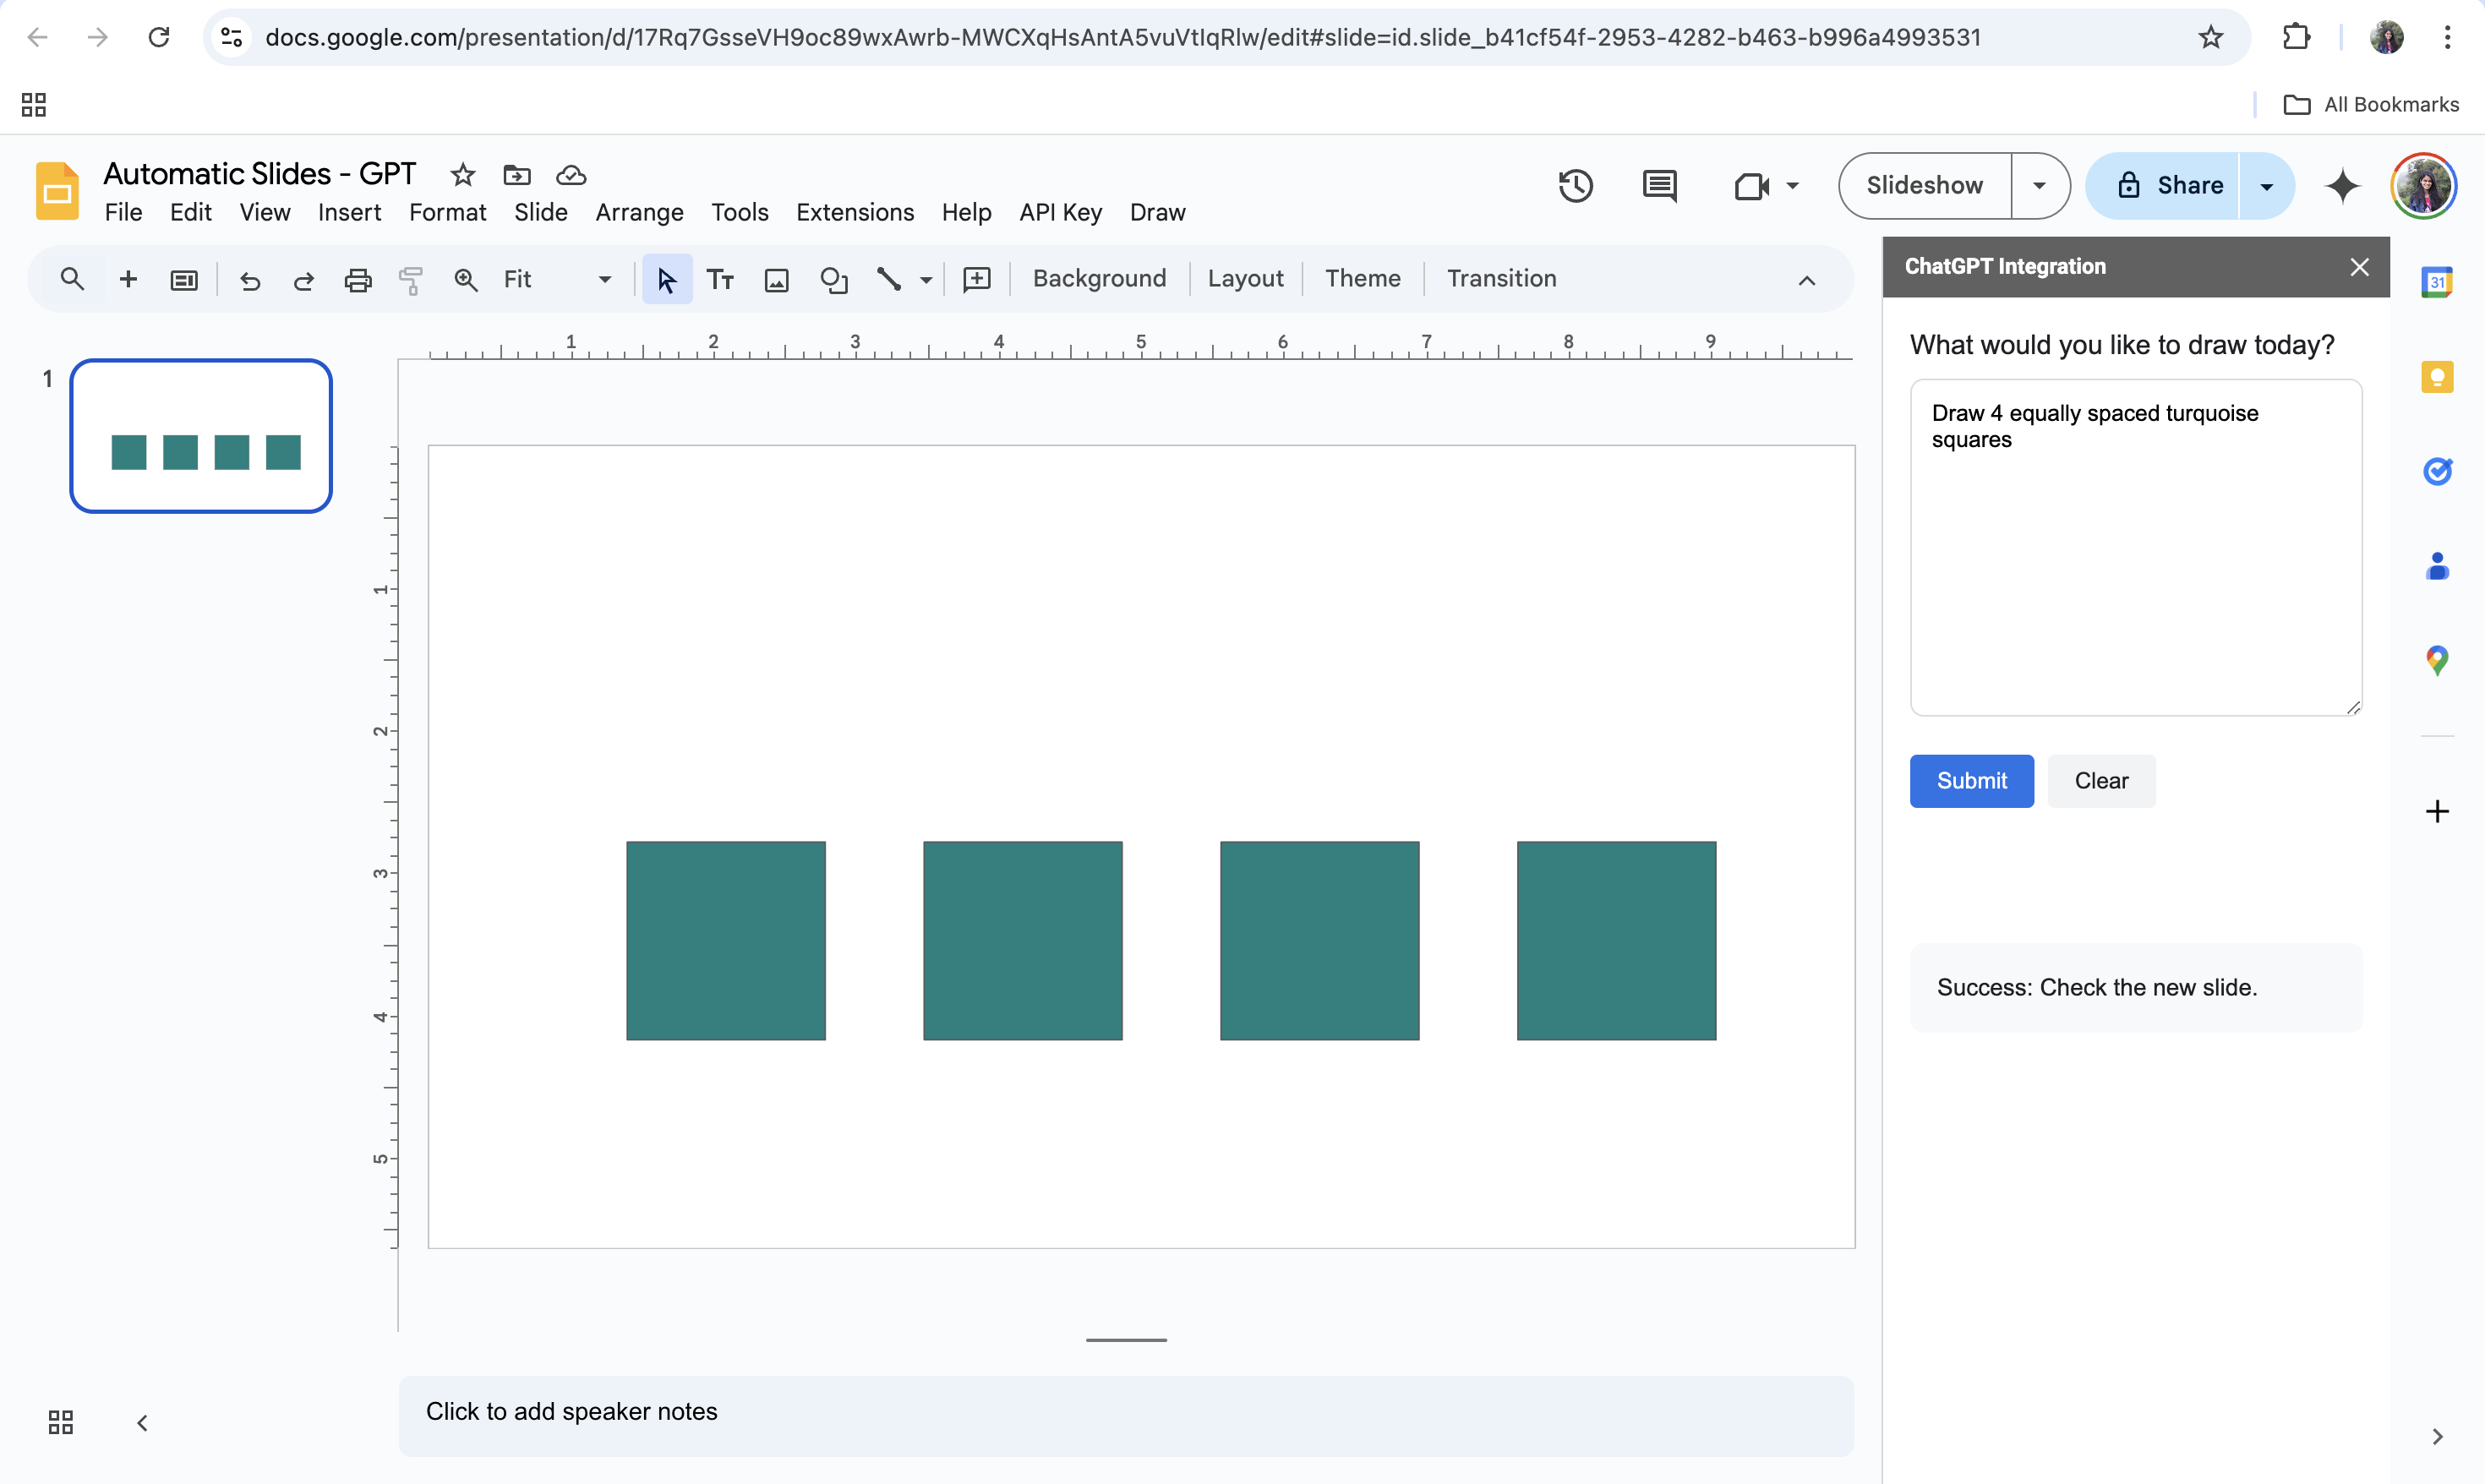Collapse the toolbar with the up chevron
Image resolution: width=2485 pixels, height=1484 pixels.
pyautogui.click(x=1806, y=280)
